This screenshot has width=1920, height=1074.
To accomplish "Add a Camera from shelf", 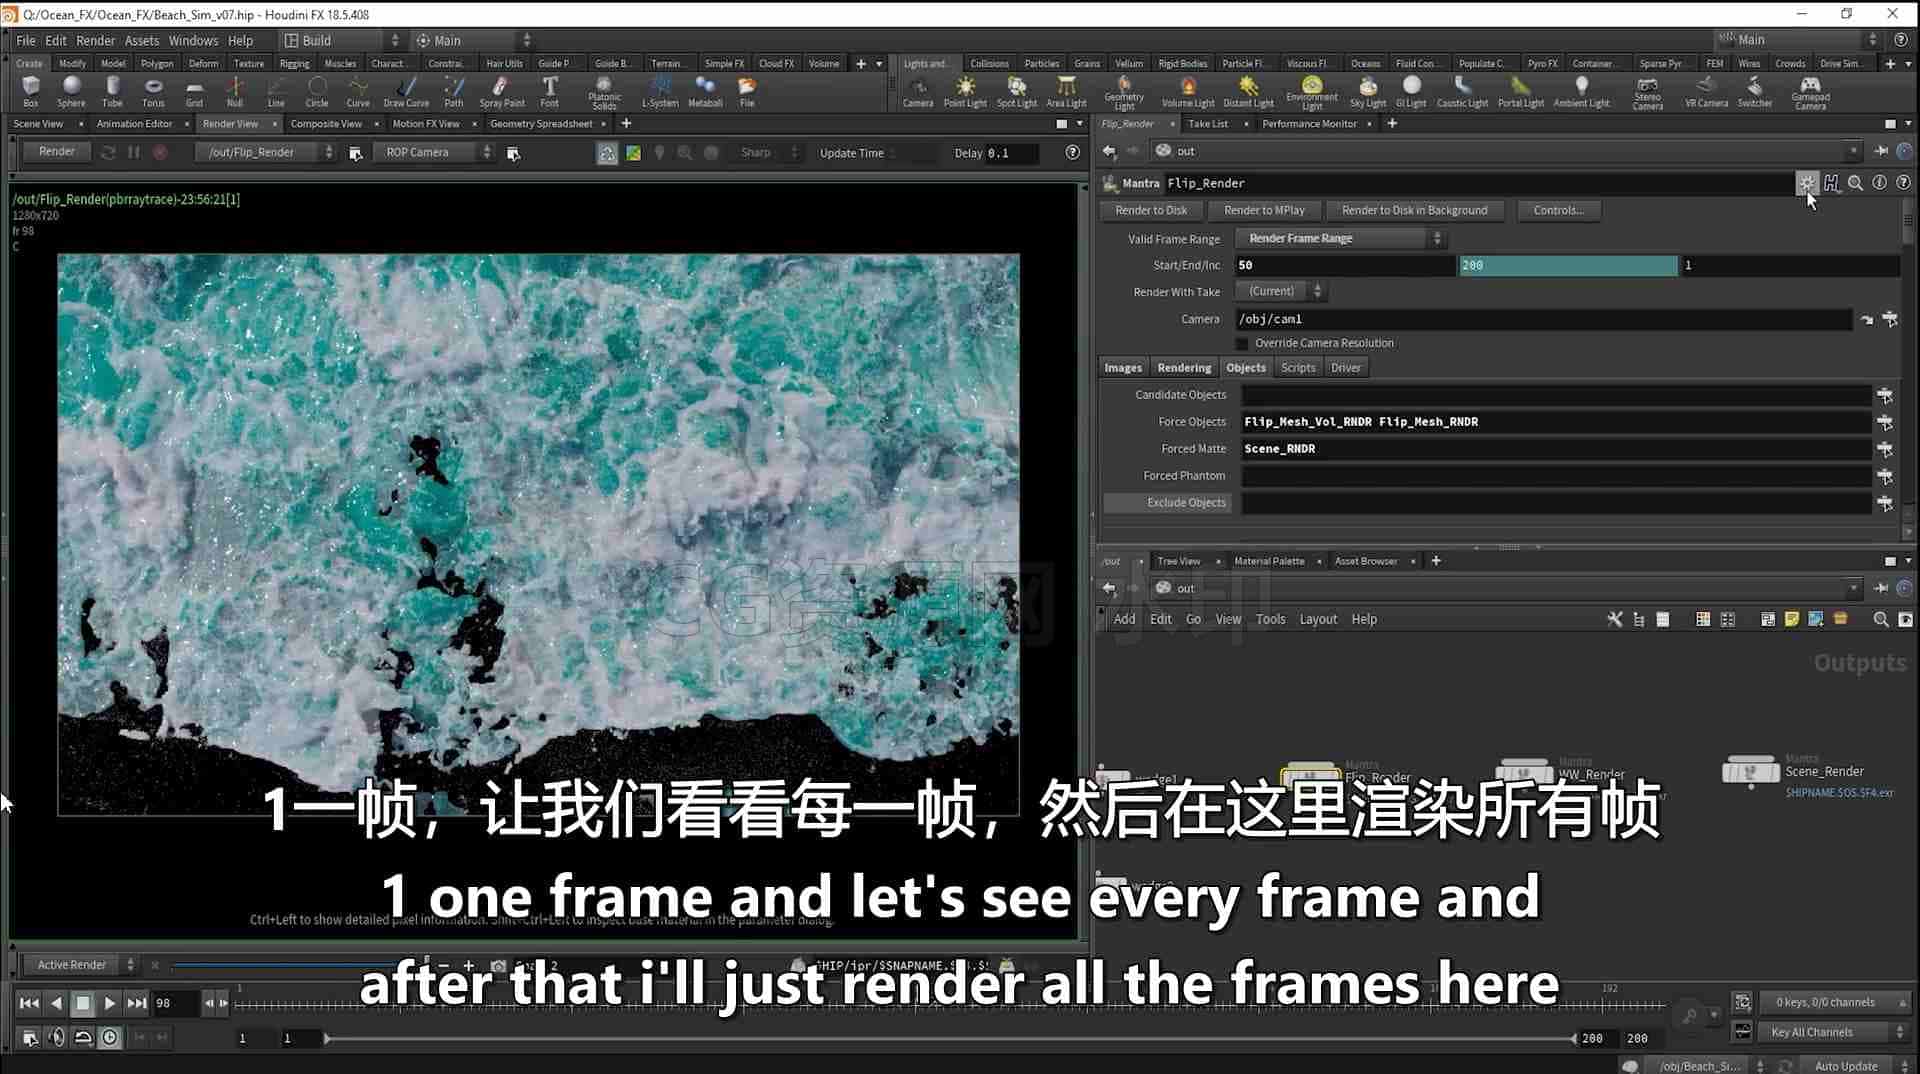I will point(917,91).
